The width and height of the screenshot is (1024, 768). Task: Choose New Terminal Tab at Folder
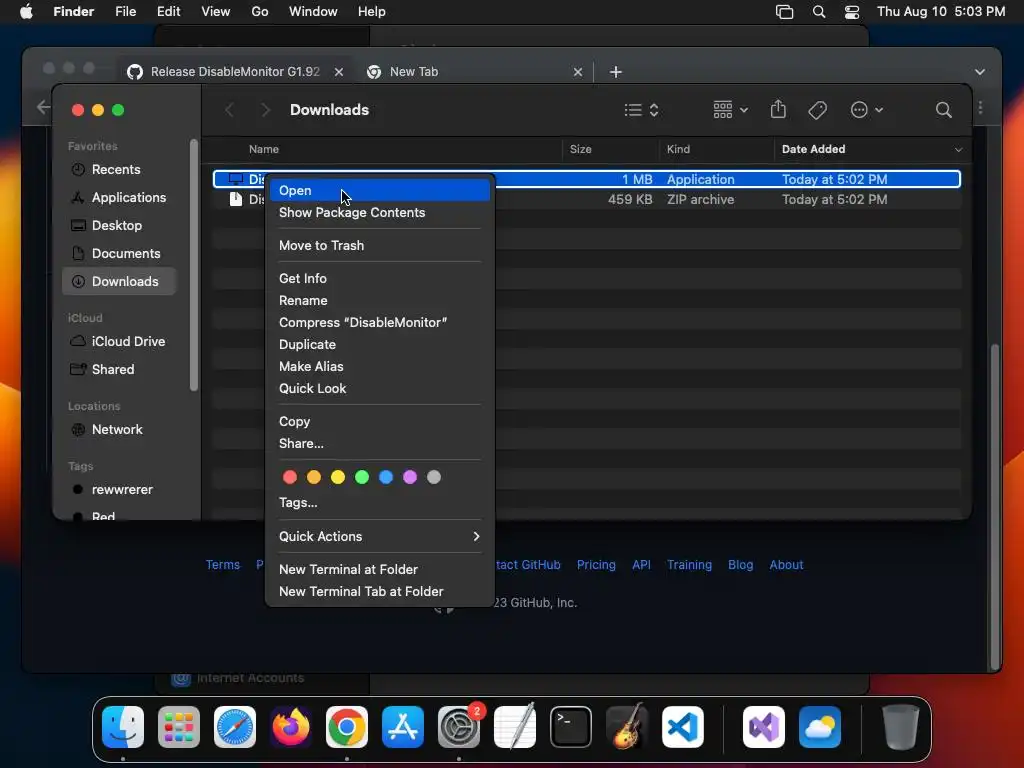coord(379,591)
